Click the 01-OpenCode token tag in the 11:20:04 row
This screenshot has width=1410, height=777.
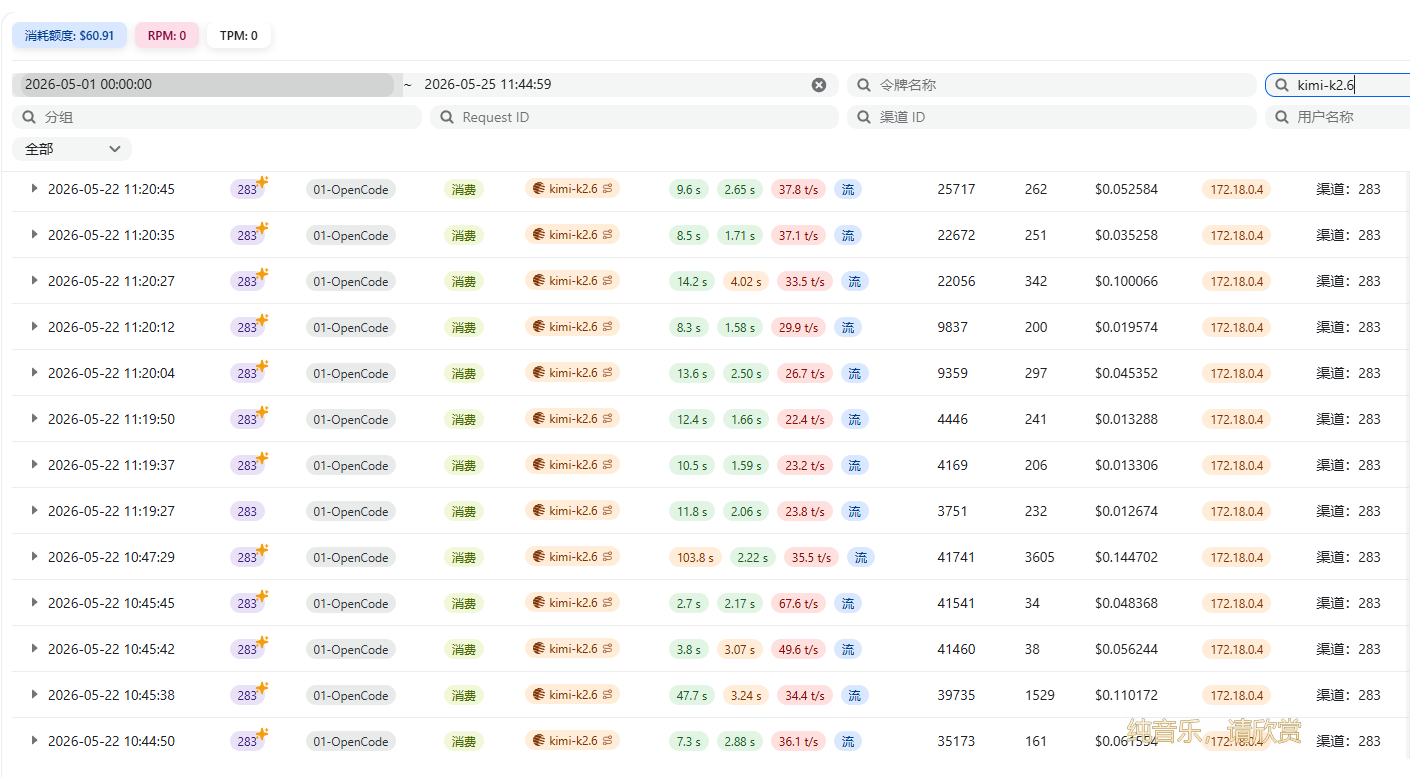[351, 373]
